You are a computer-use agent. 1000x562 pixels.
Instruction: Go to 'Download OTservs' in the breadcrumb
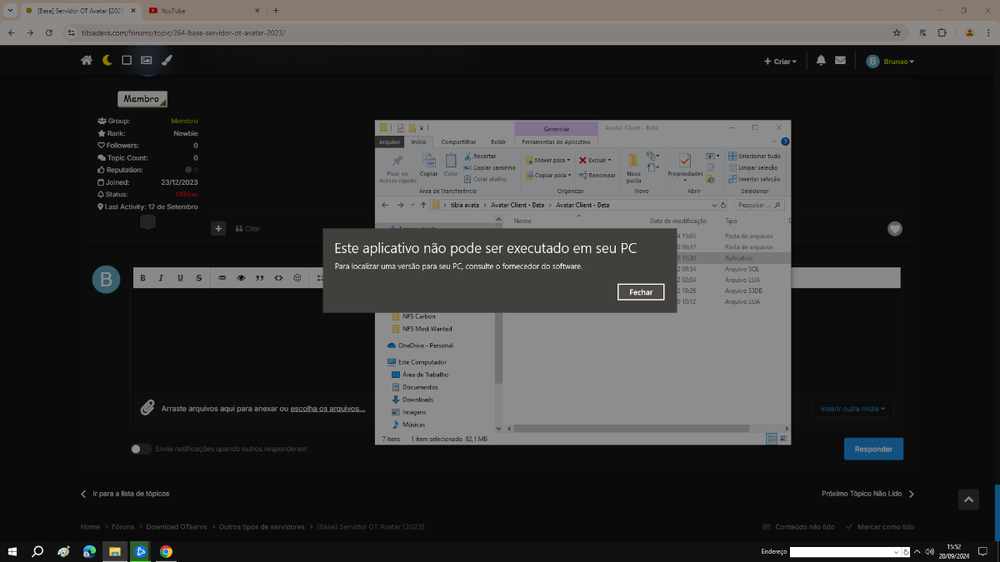(178, 527)
